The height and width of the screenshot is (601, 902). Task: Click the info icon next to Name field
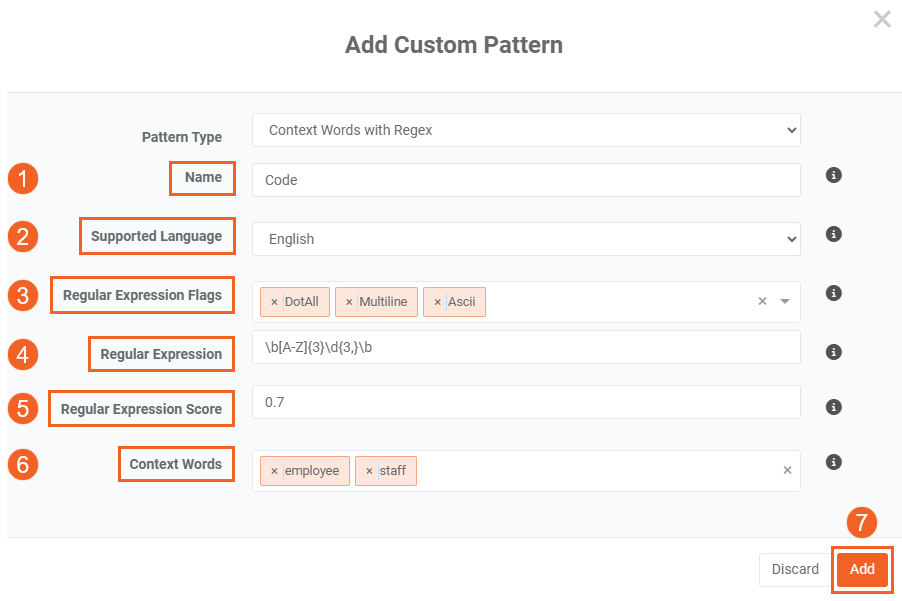click(x=833, y=175)
